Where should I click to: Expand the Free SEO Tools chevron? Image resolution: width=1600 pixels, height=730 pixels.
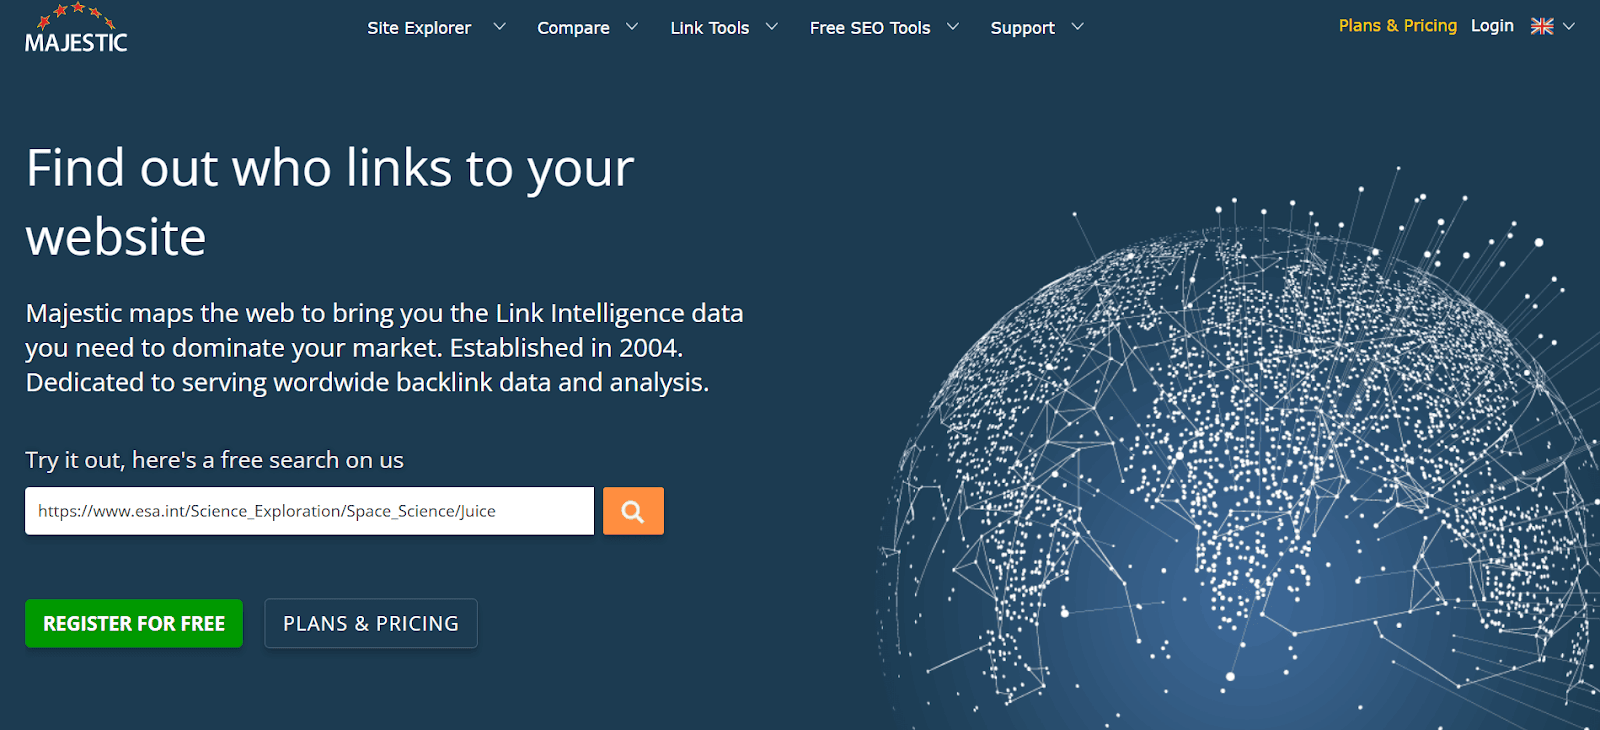click(953, 27)
